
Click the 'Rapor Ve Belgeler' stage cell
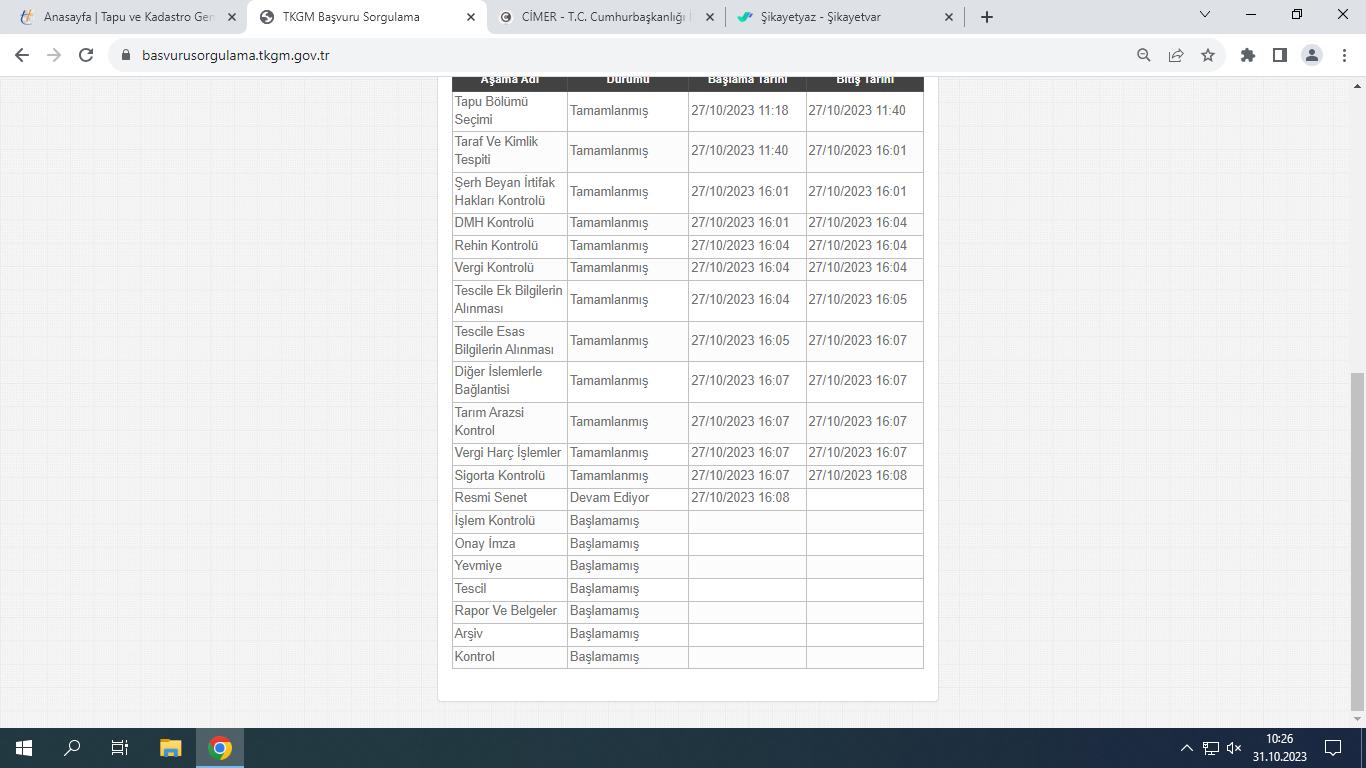pyautogui.click(x=509, y=611)
